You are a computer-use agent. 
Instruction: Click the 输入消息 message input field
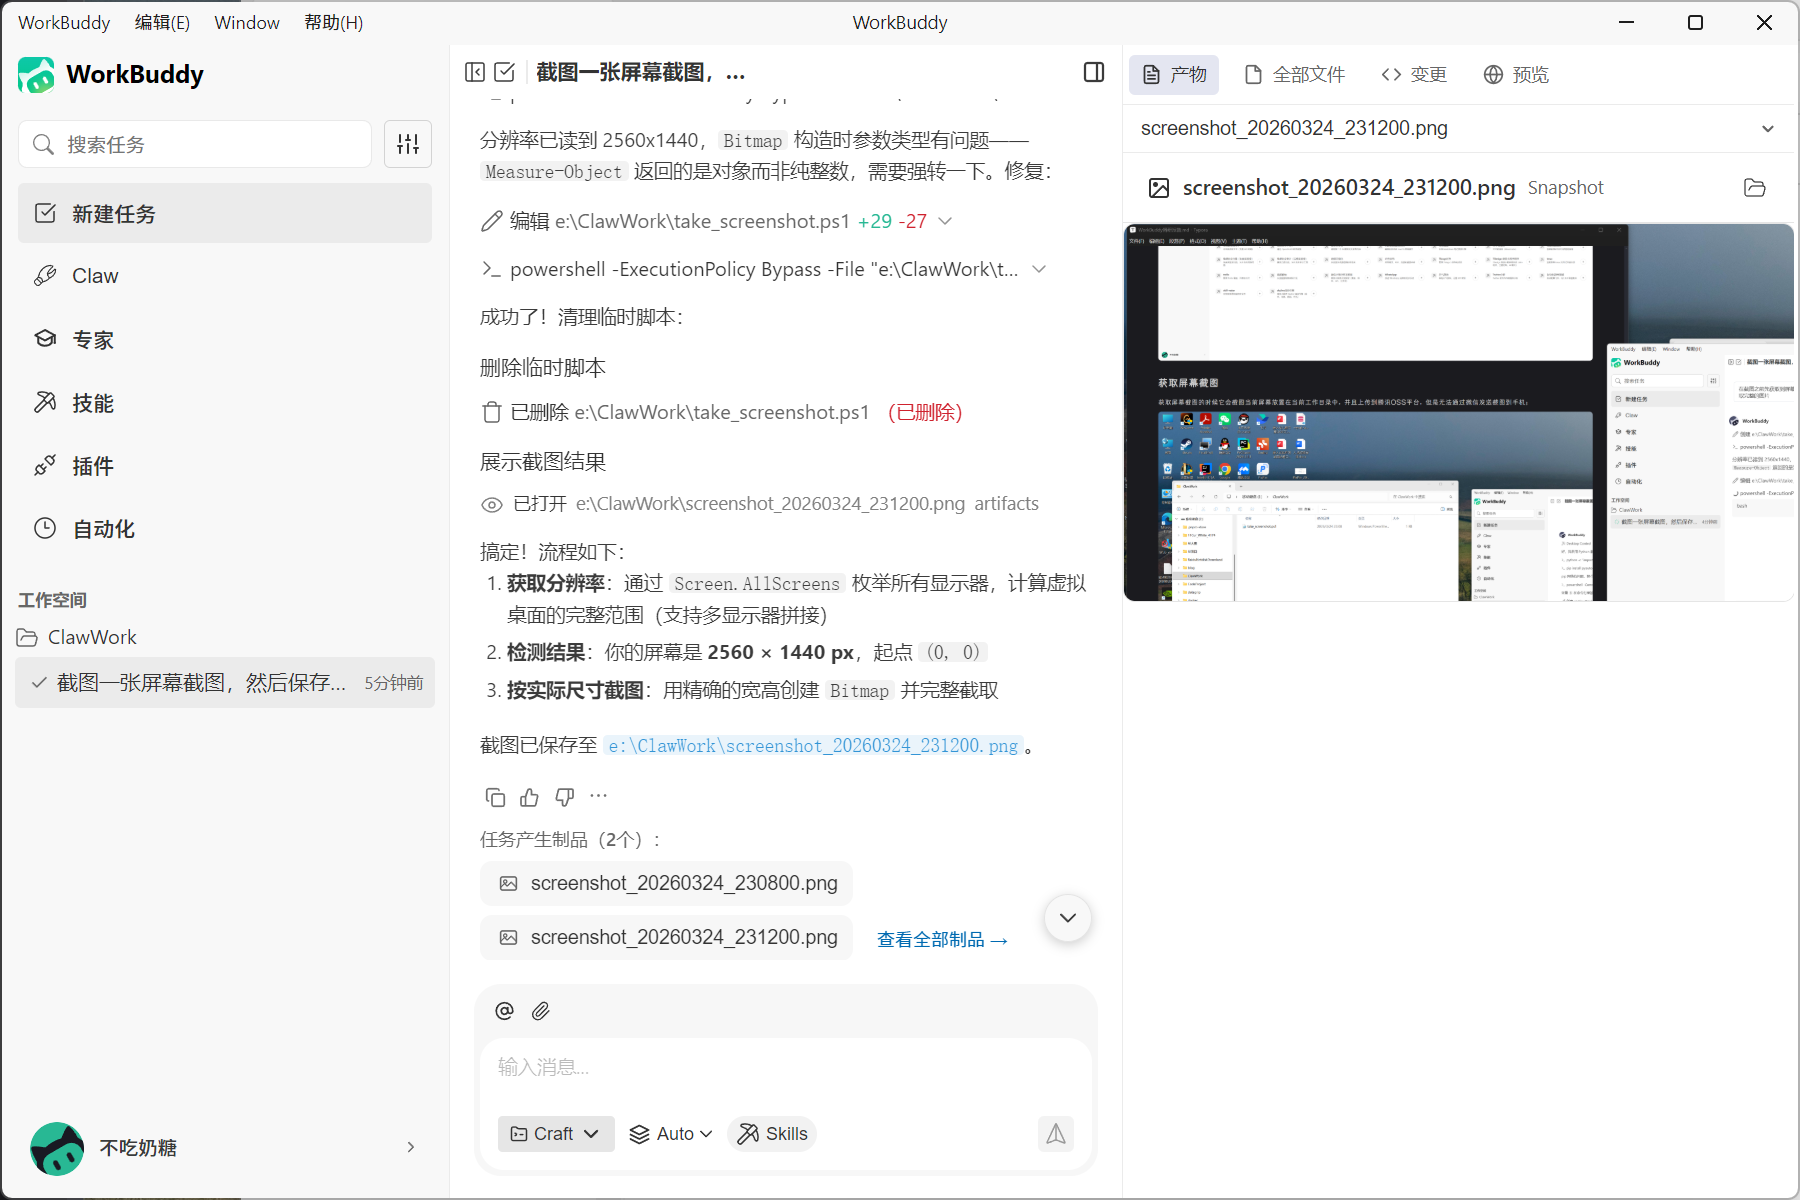(786, 1067)
